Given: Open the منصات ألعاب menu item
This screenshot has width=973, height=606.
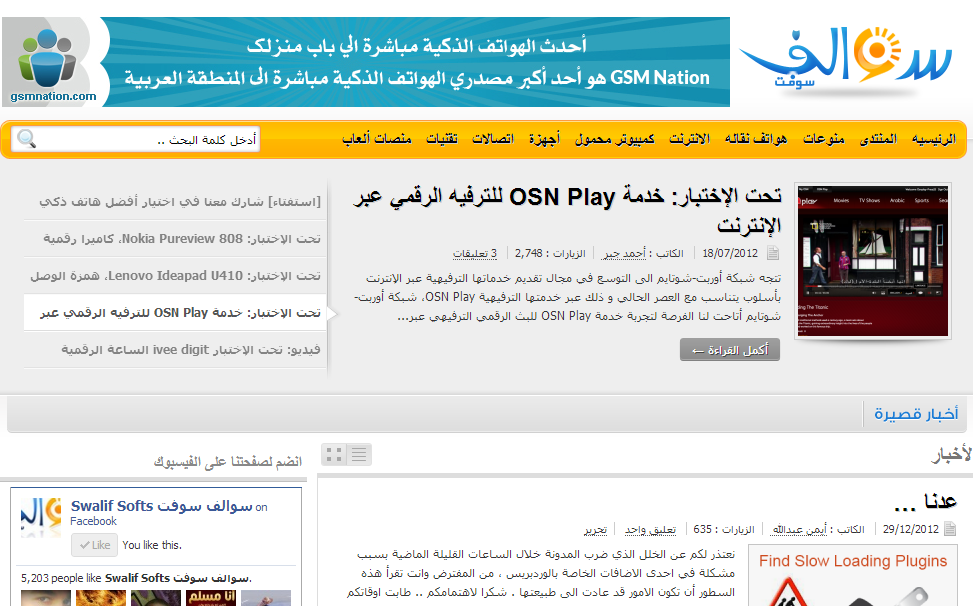Looking at the screenshot, I should click(x=377, y=139).
